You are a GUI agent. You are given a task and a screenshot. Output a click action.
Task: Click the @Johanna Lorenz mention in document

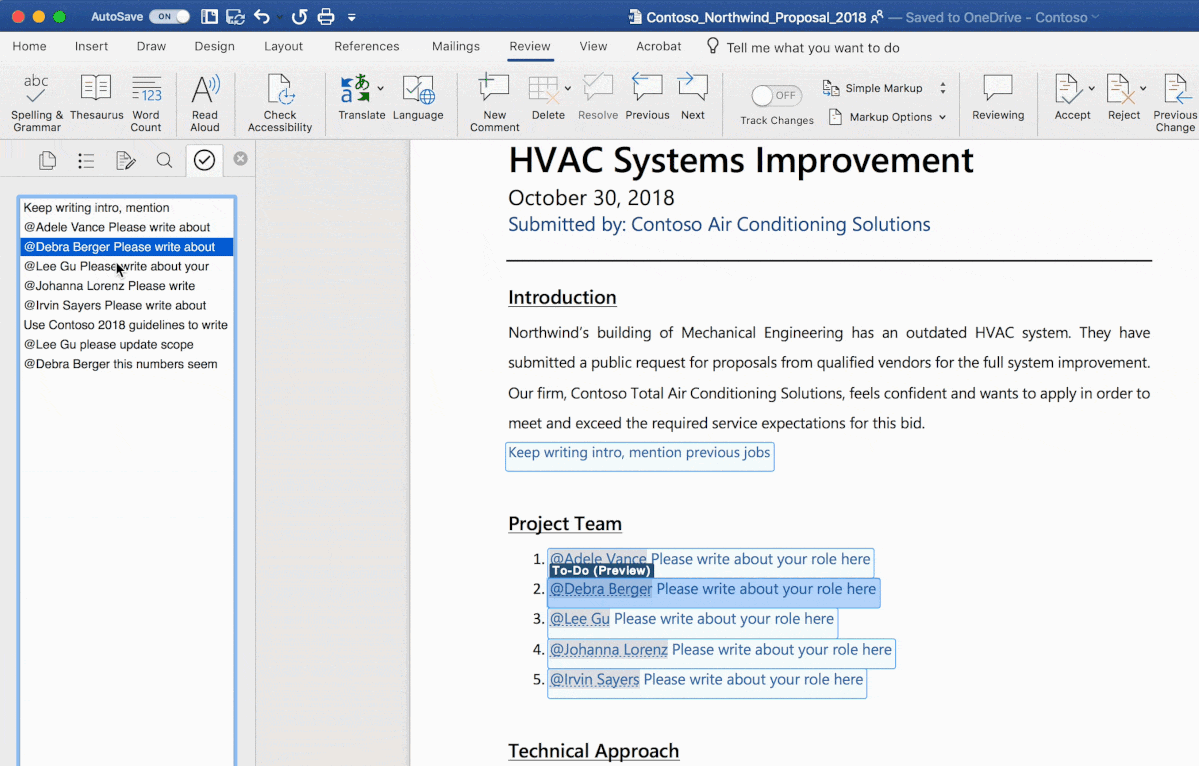click(609, 649)
